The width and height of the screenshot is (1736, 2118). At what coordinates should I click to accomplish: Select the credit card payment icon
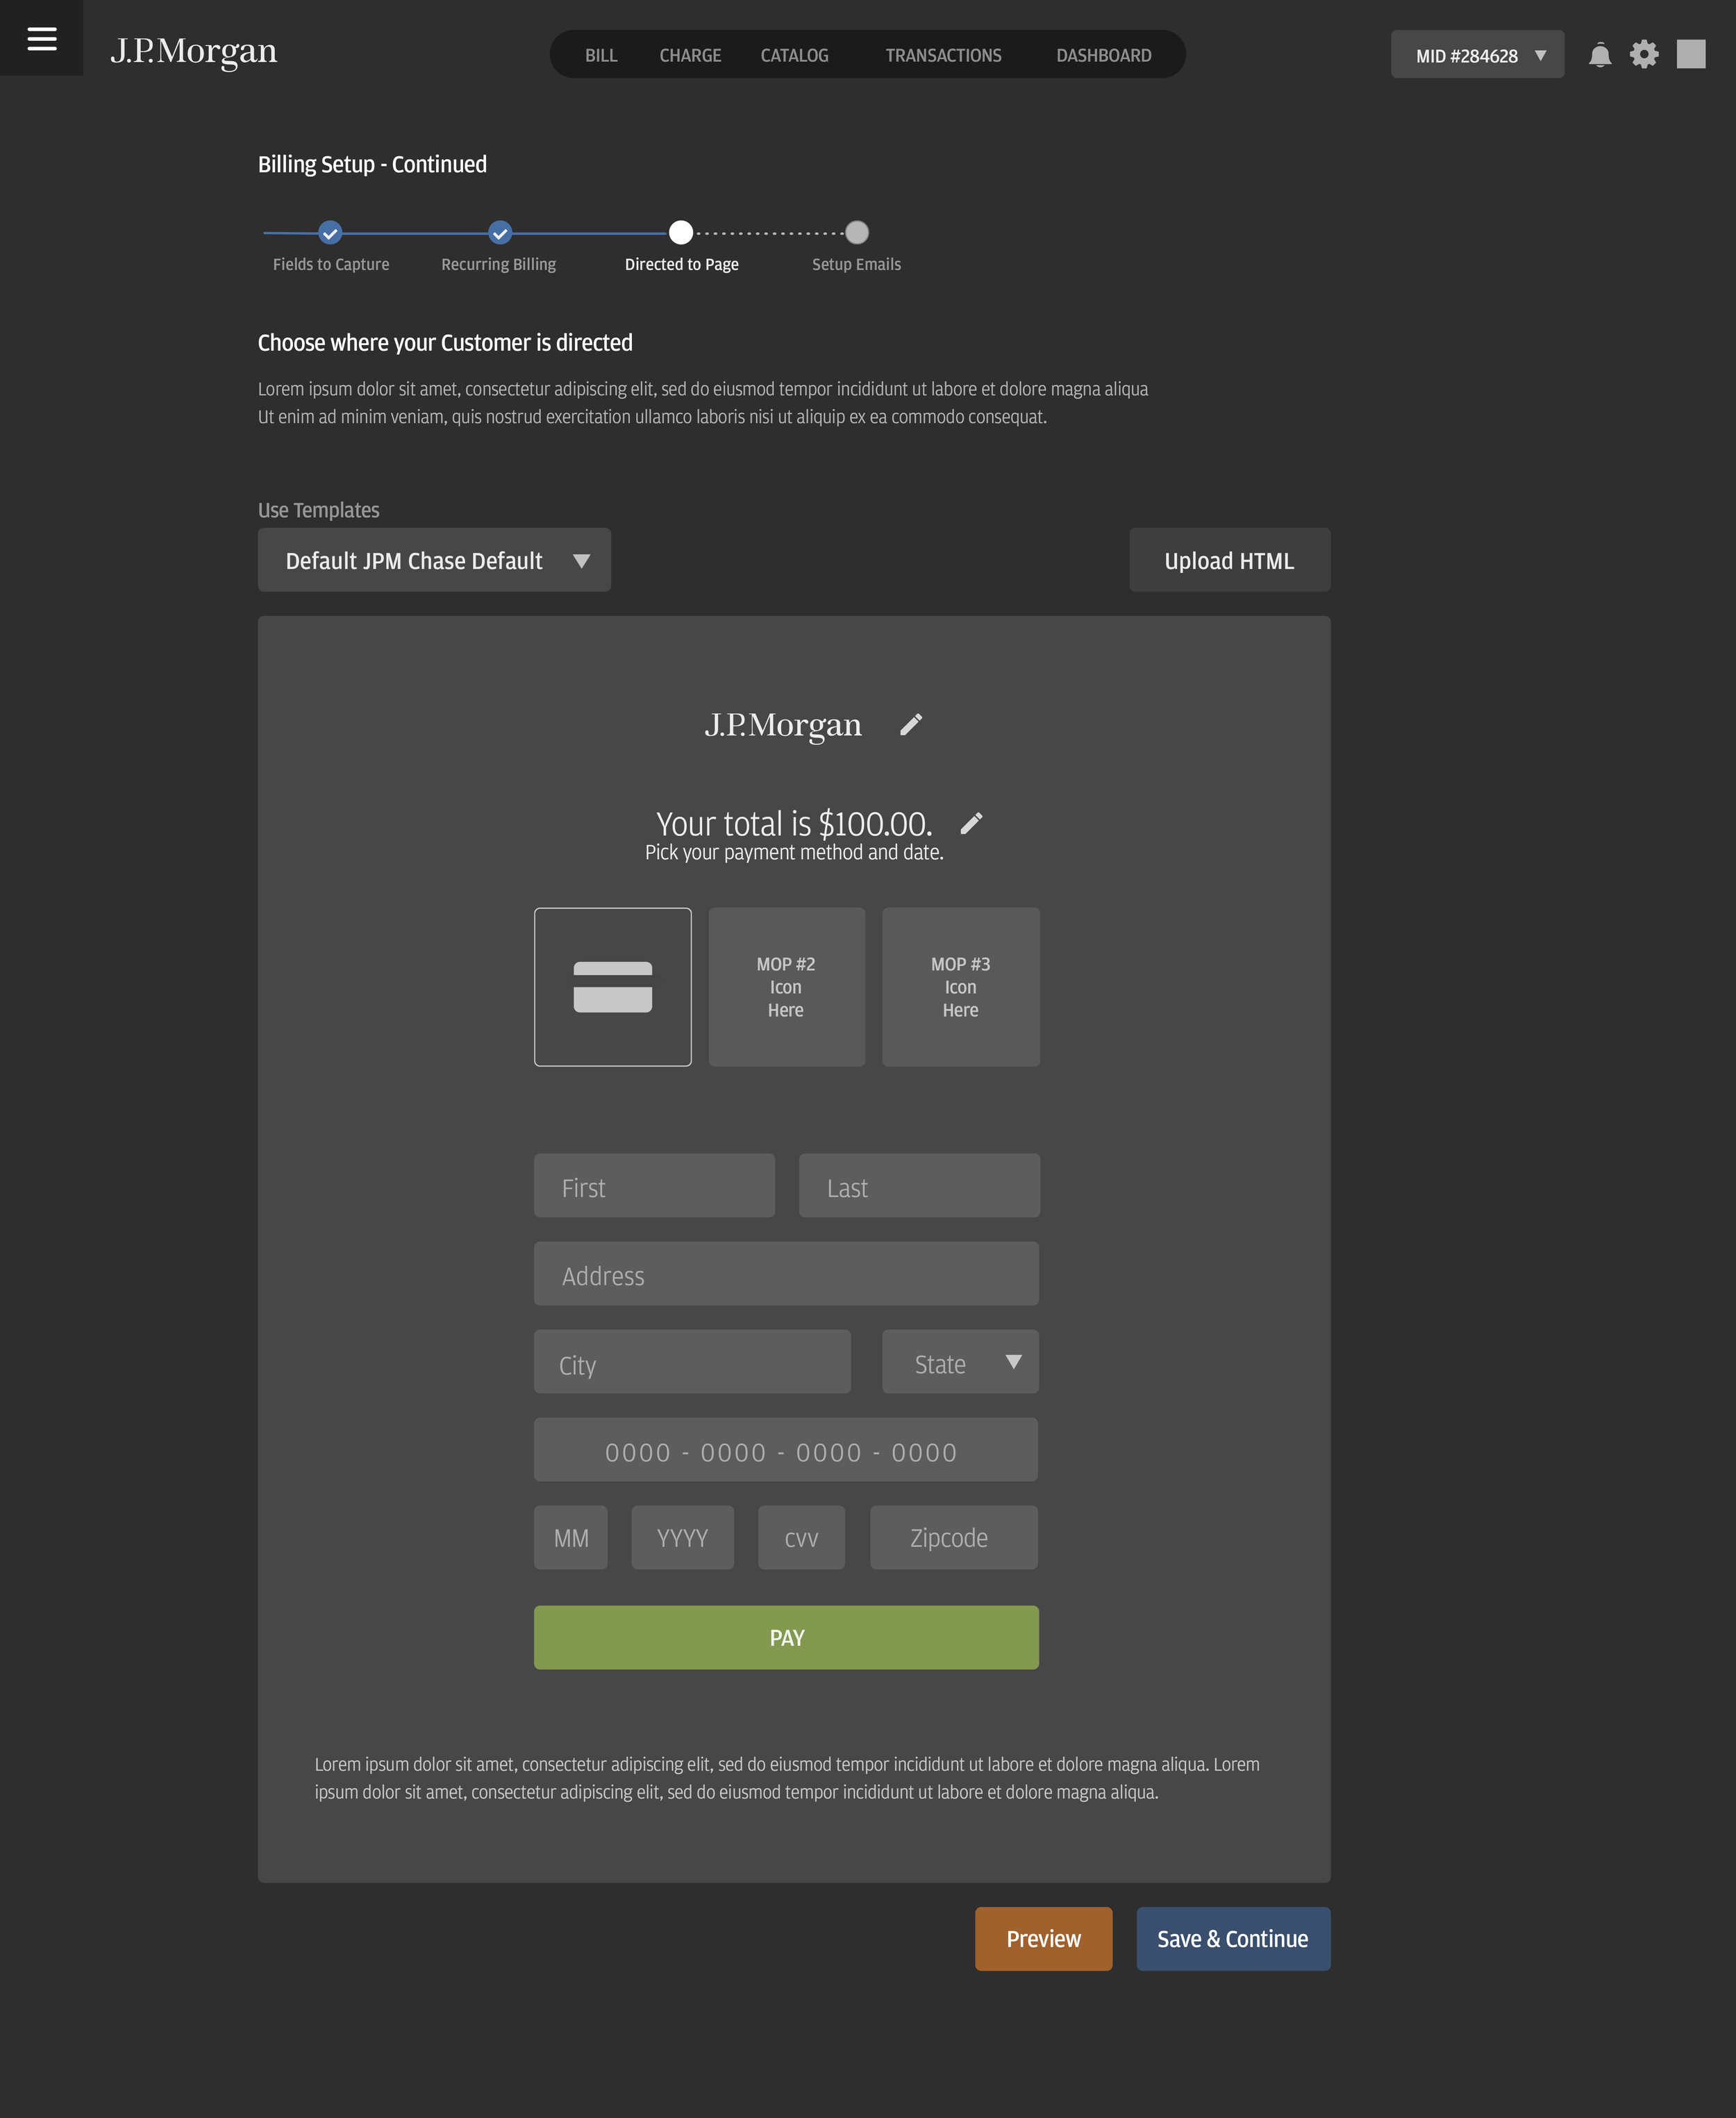tap(612, 986)
